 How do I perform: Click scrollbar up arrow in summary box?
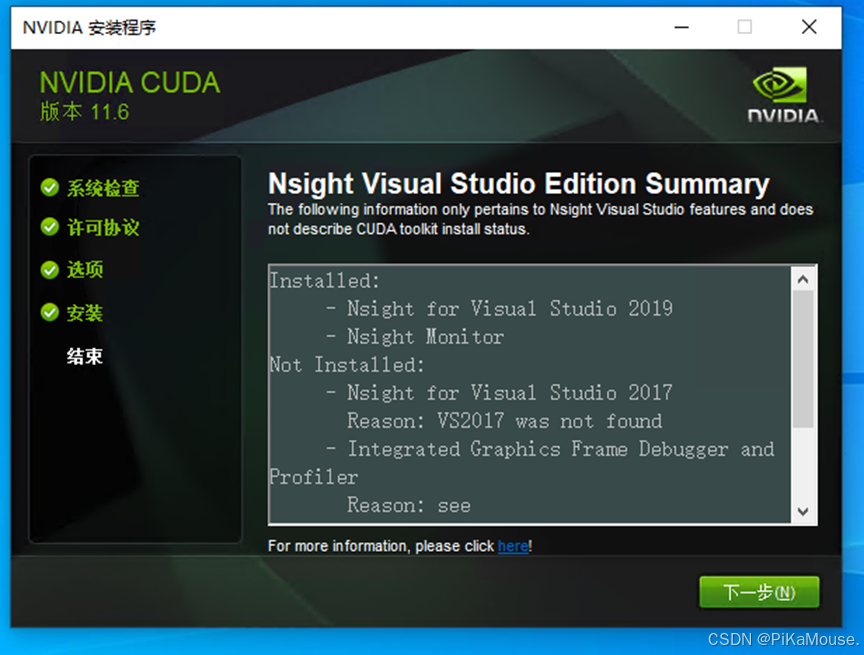803,279
